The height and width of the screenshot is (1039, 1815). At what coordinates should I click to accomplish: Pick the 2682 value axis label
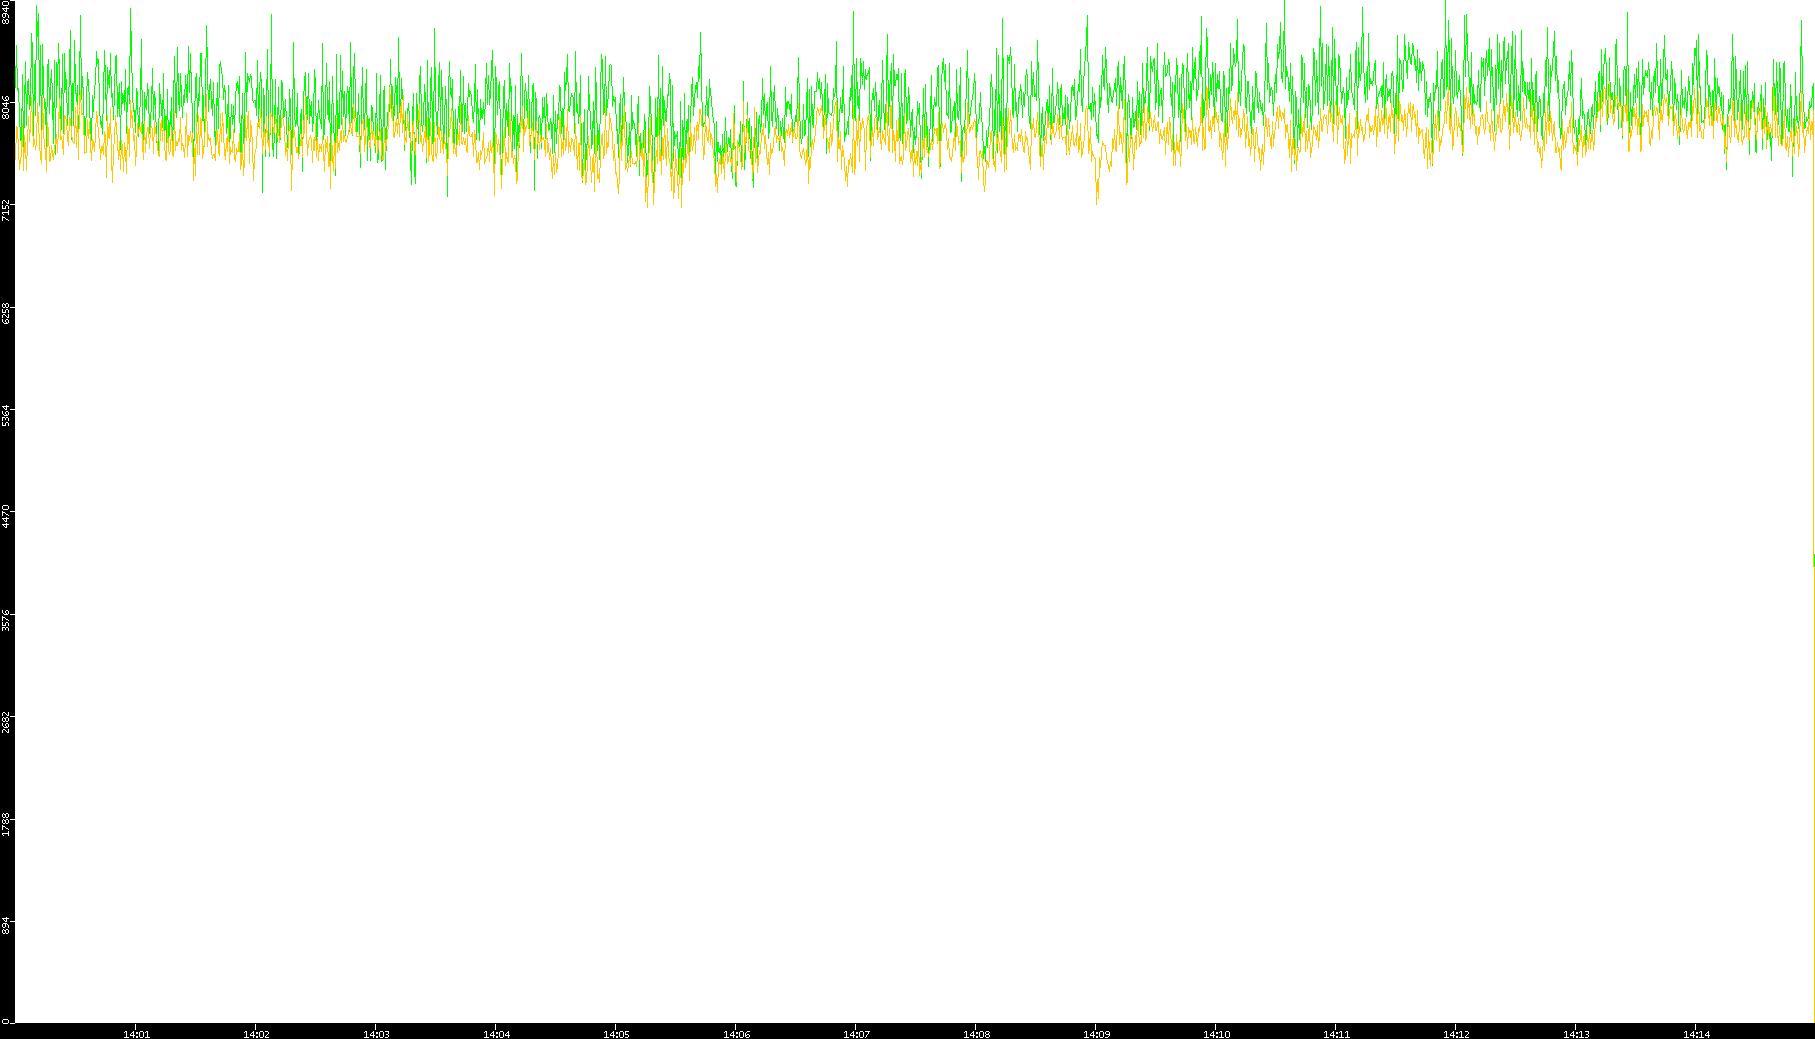tap(6, 722)
